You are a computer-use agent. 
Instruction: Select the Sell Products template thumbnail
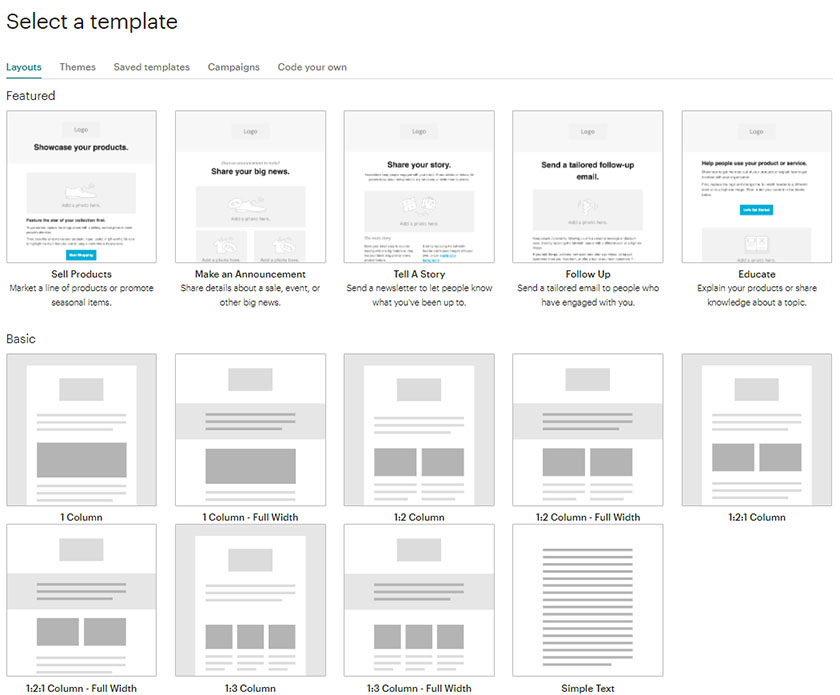[x=81, y=186]
